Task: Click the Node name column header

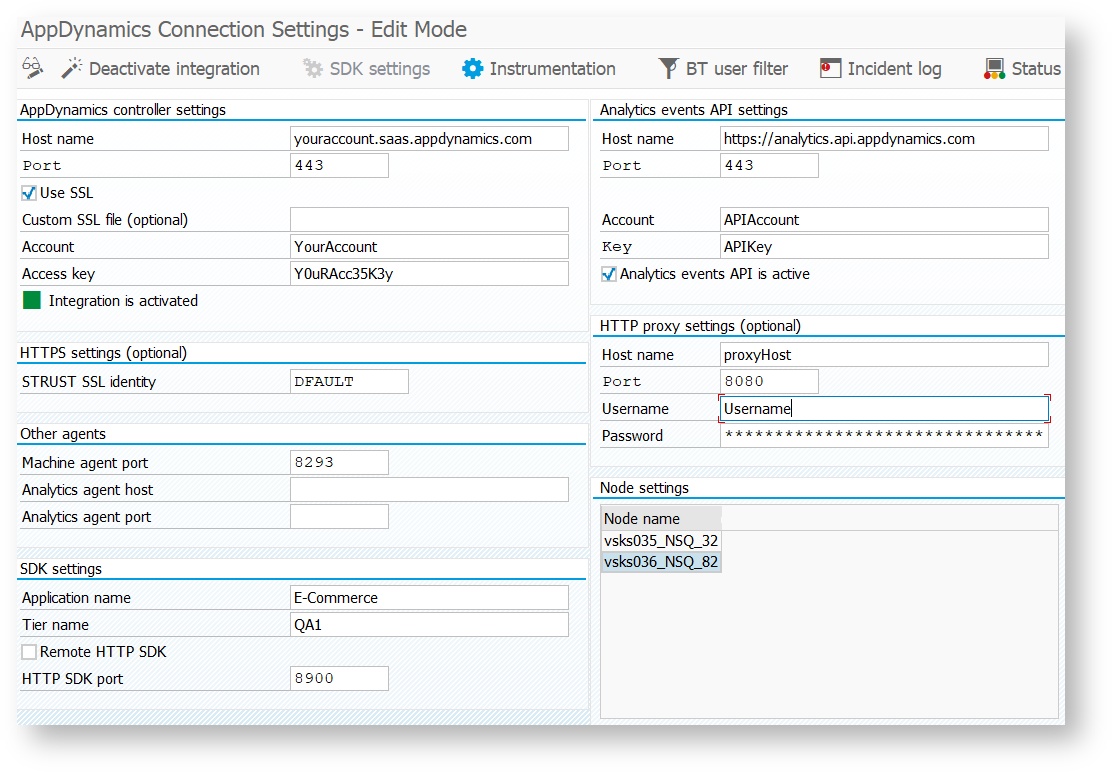Action: pos(661,518)
